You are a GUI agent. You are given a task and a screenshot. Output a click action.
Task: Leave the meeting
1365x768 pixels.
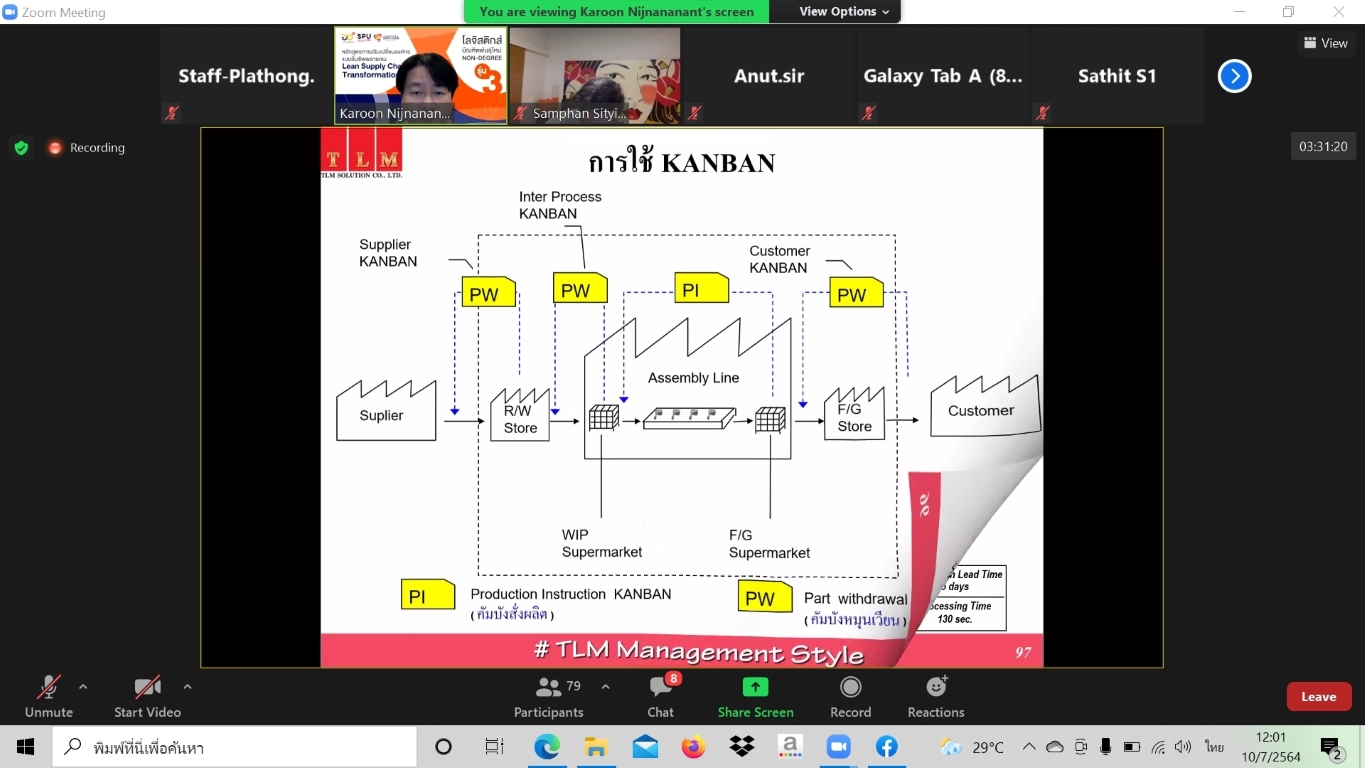pos(1318,697)
